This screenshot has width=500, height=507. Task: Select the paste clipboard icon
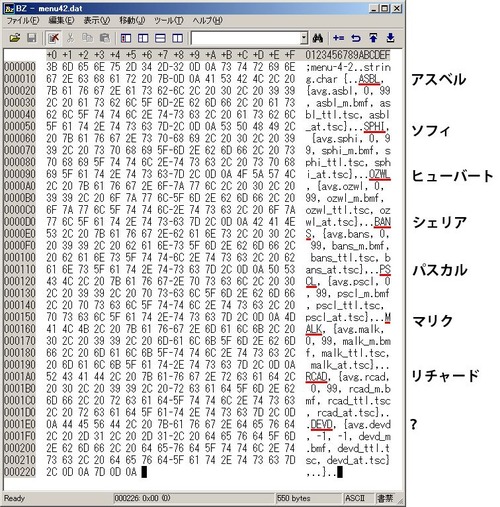pos(105,38)
